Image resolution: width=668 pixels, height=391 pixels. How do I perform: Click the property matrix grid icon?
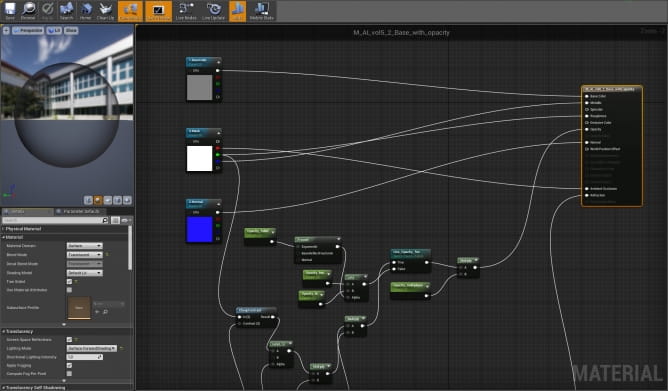pos(115,220)
